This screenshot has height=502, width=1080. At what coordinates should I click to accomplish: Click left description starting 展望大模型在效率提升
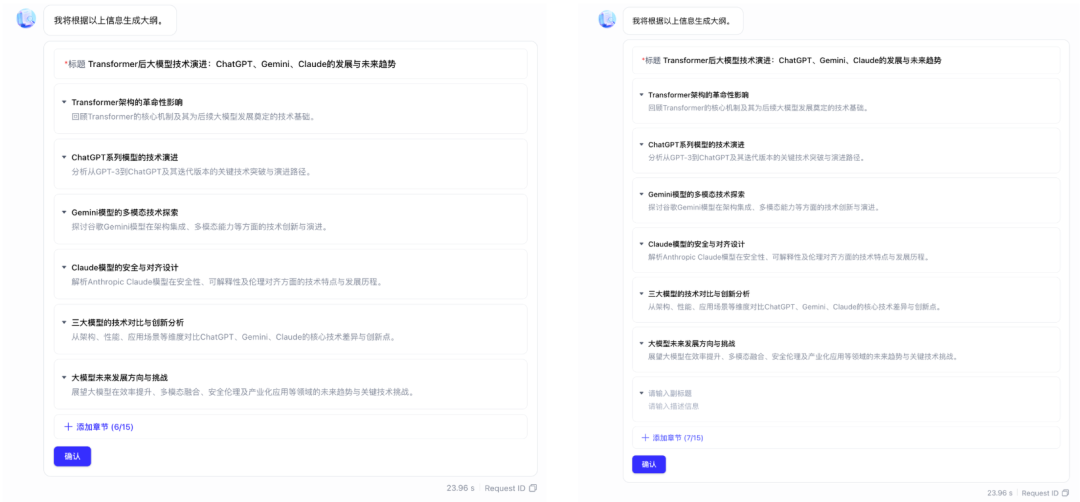pos(244,392)
